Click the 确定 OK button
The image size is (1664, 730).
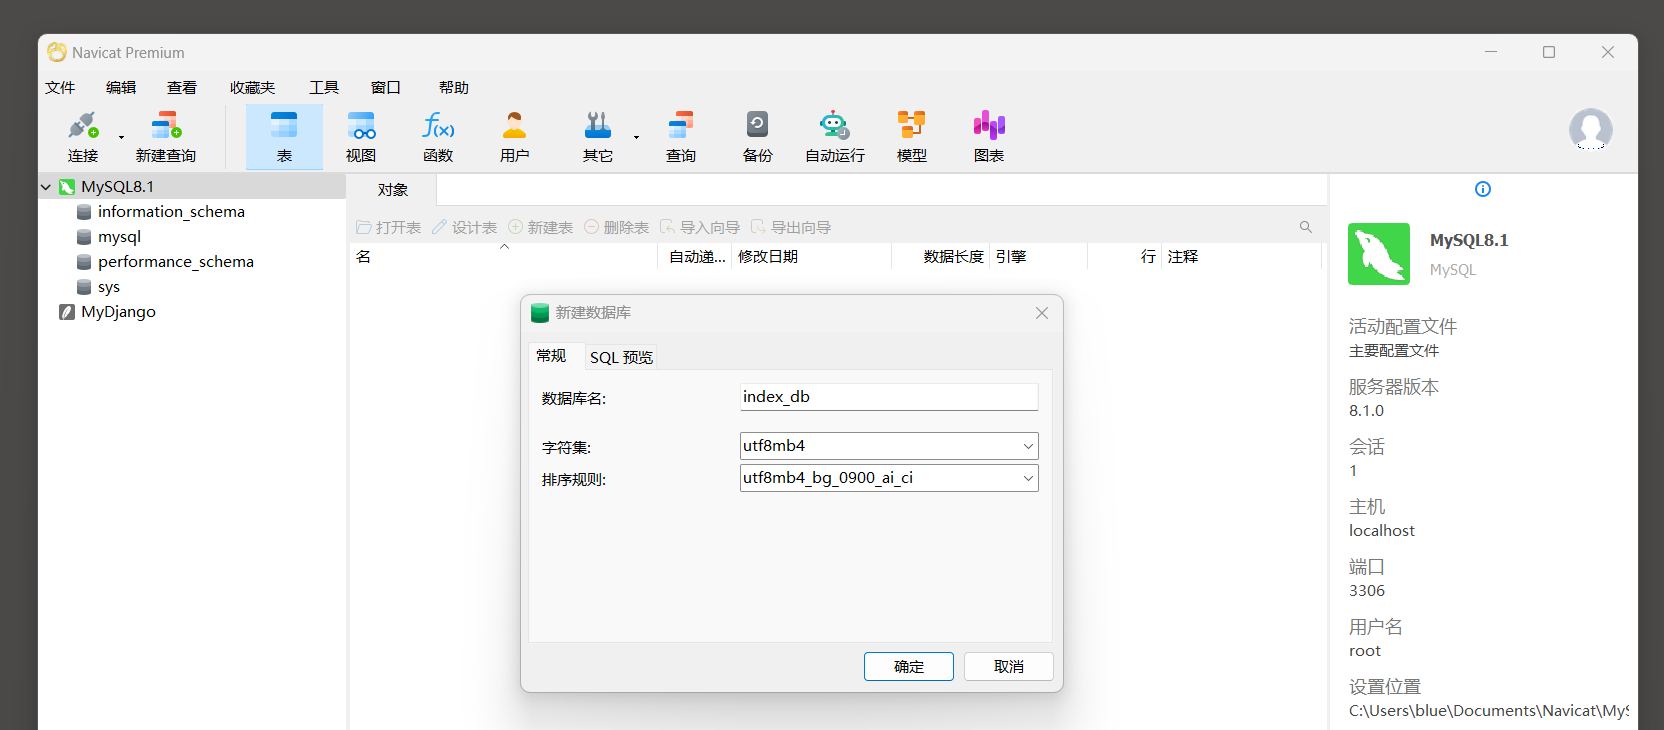point(909,667)
